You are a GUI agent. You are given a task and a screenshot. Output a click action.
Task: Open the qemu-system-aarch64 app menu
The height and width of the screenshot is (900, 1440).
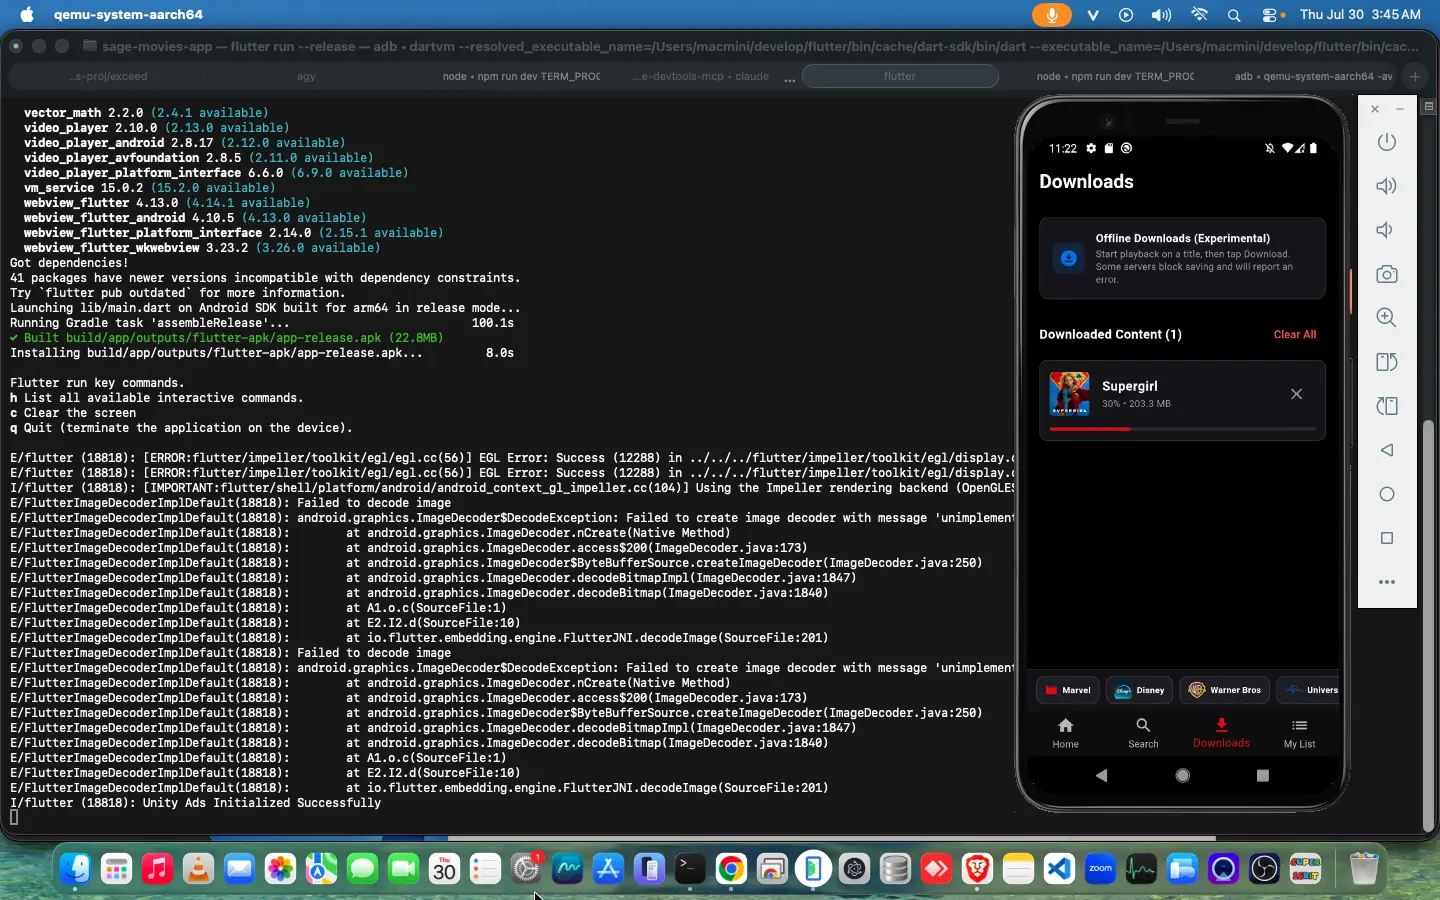point(128,15)
